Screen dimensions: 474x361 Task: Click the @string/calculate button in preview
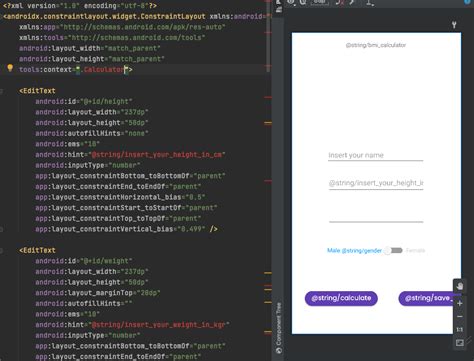341,298
